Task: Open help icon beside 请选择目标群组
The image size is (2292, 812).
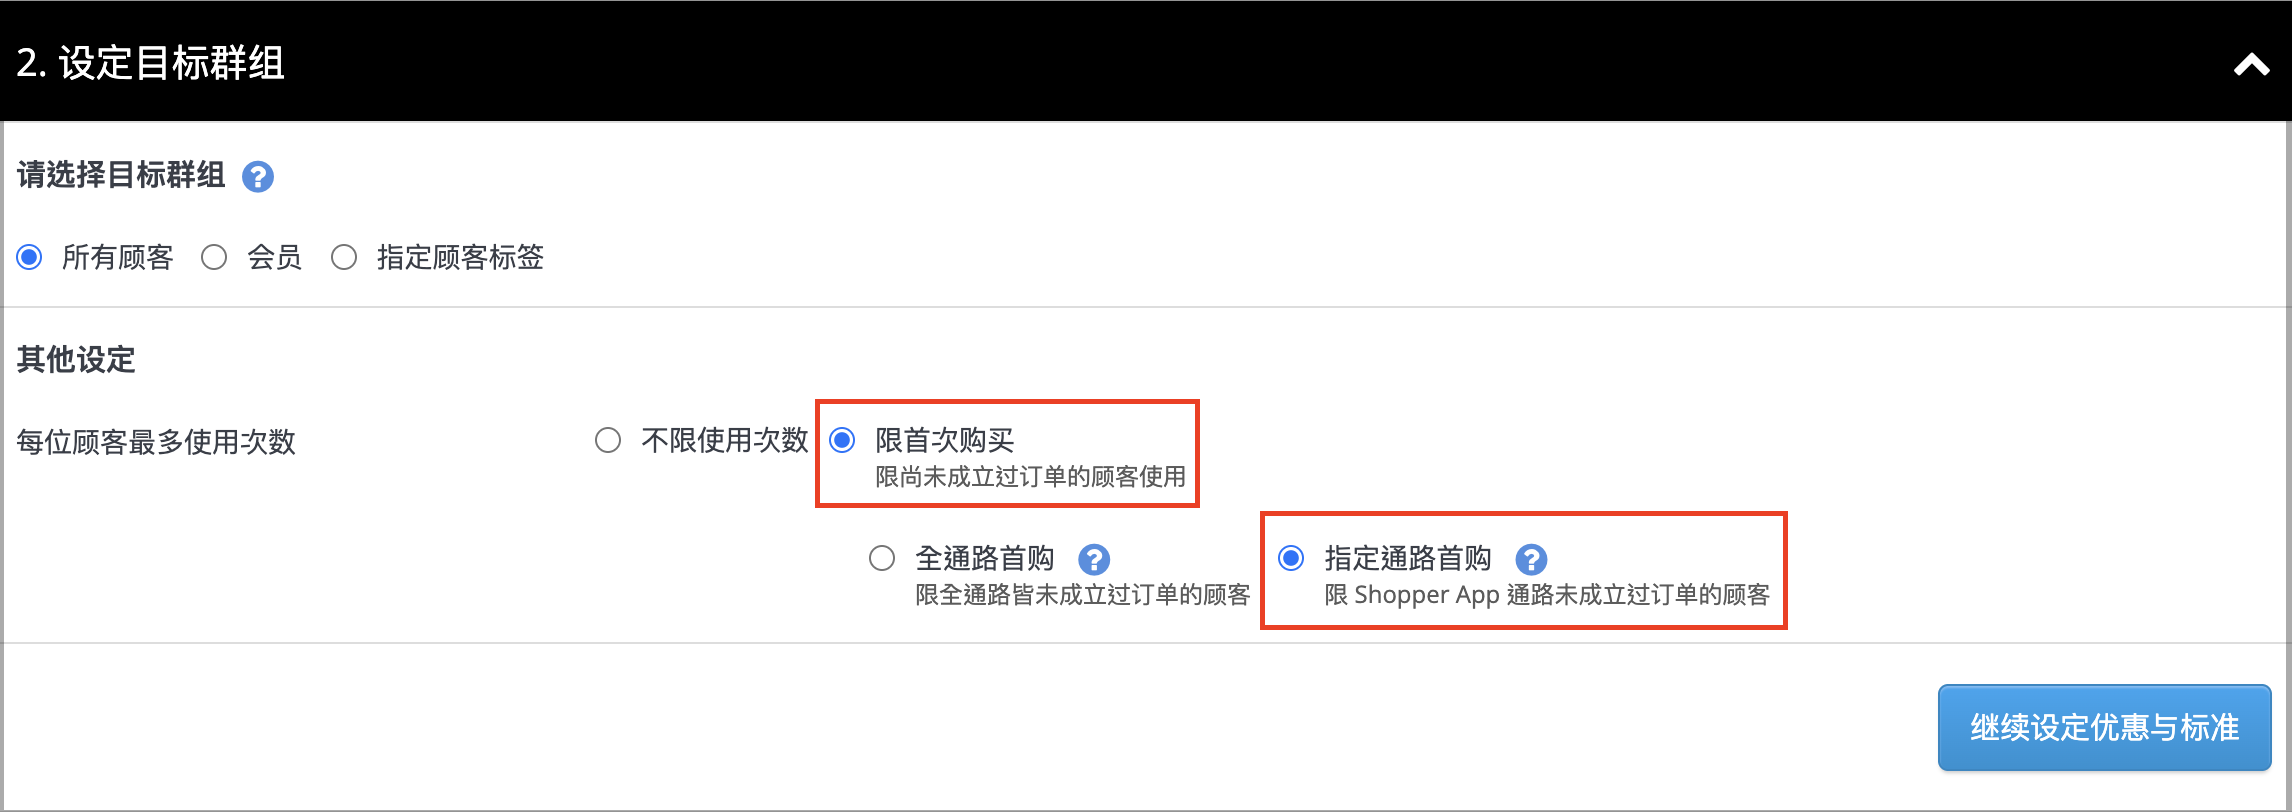Action: point(258,177)
